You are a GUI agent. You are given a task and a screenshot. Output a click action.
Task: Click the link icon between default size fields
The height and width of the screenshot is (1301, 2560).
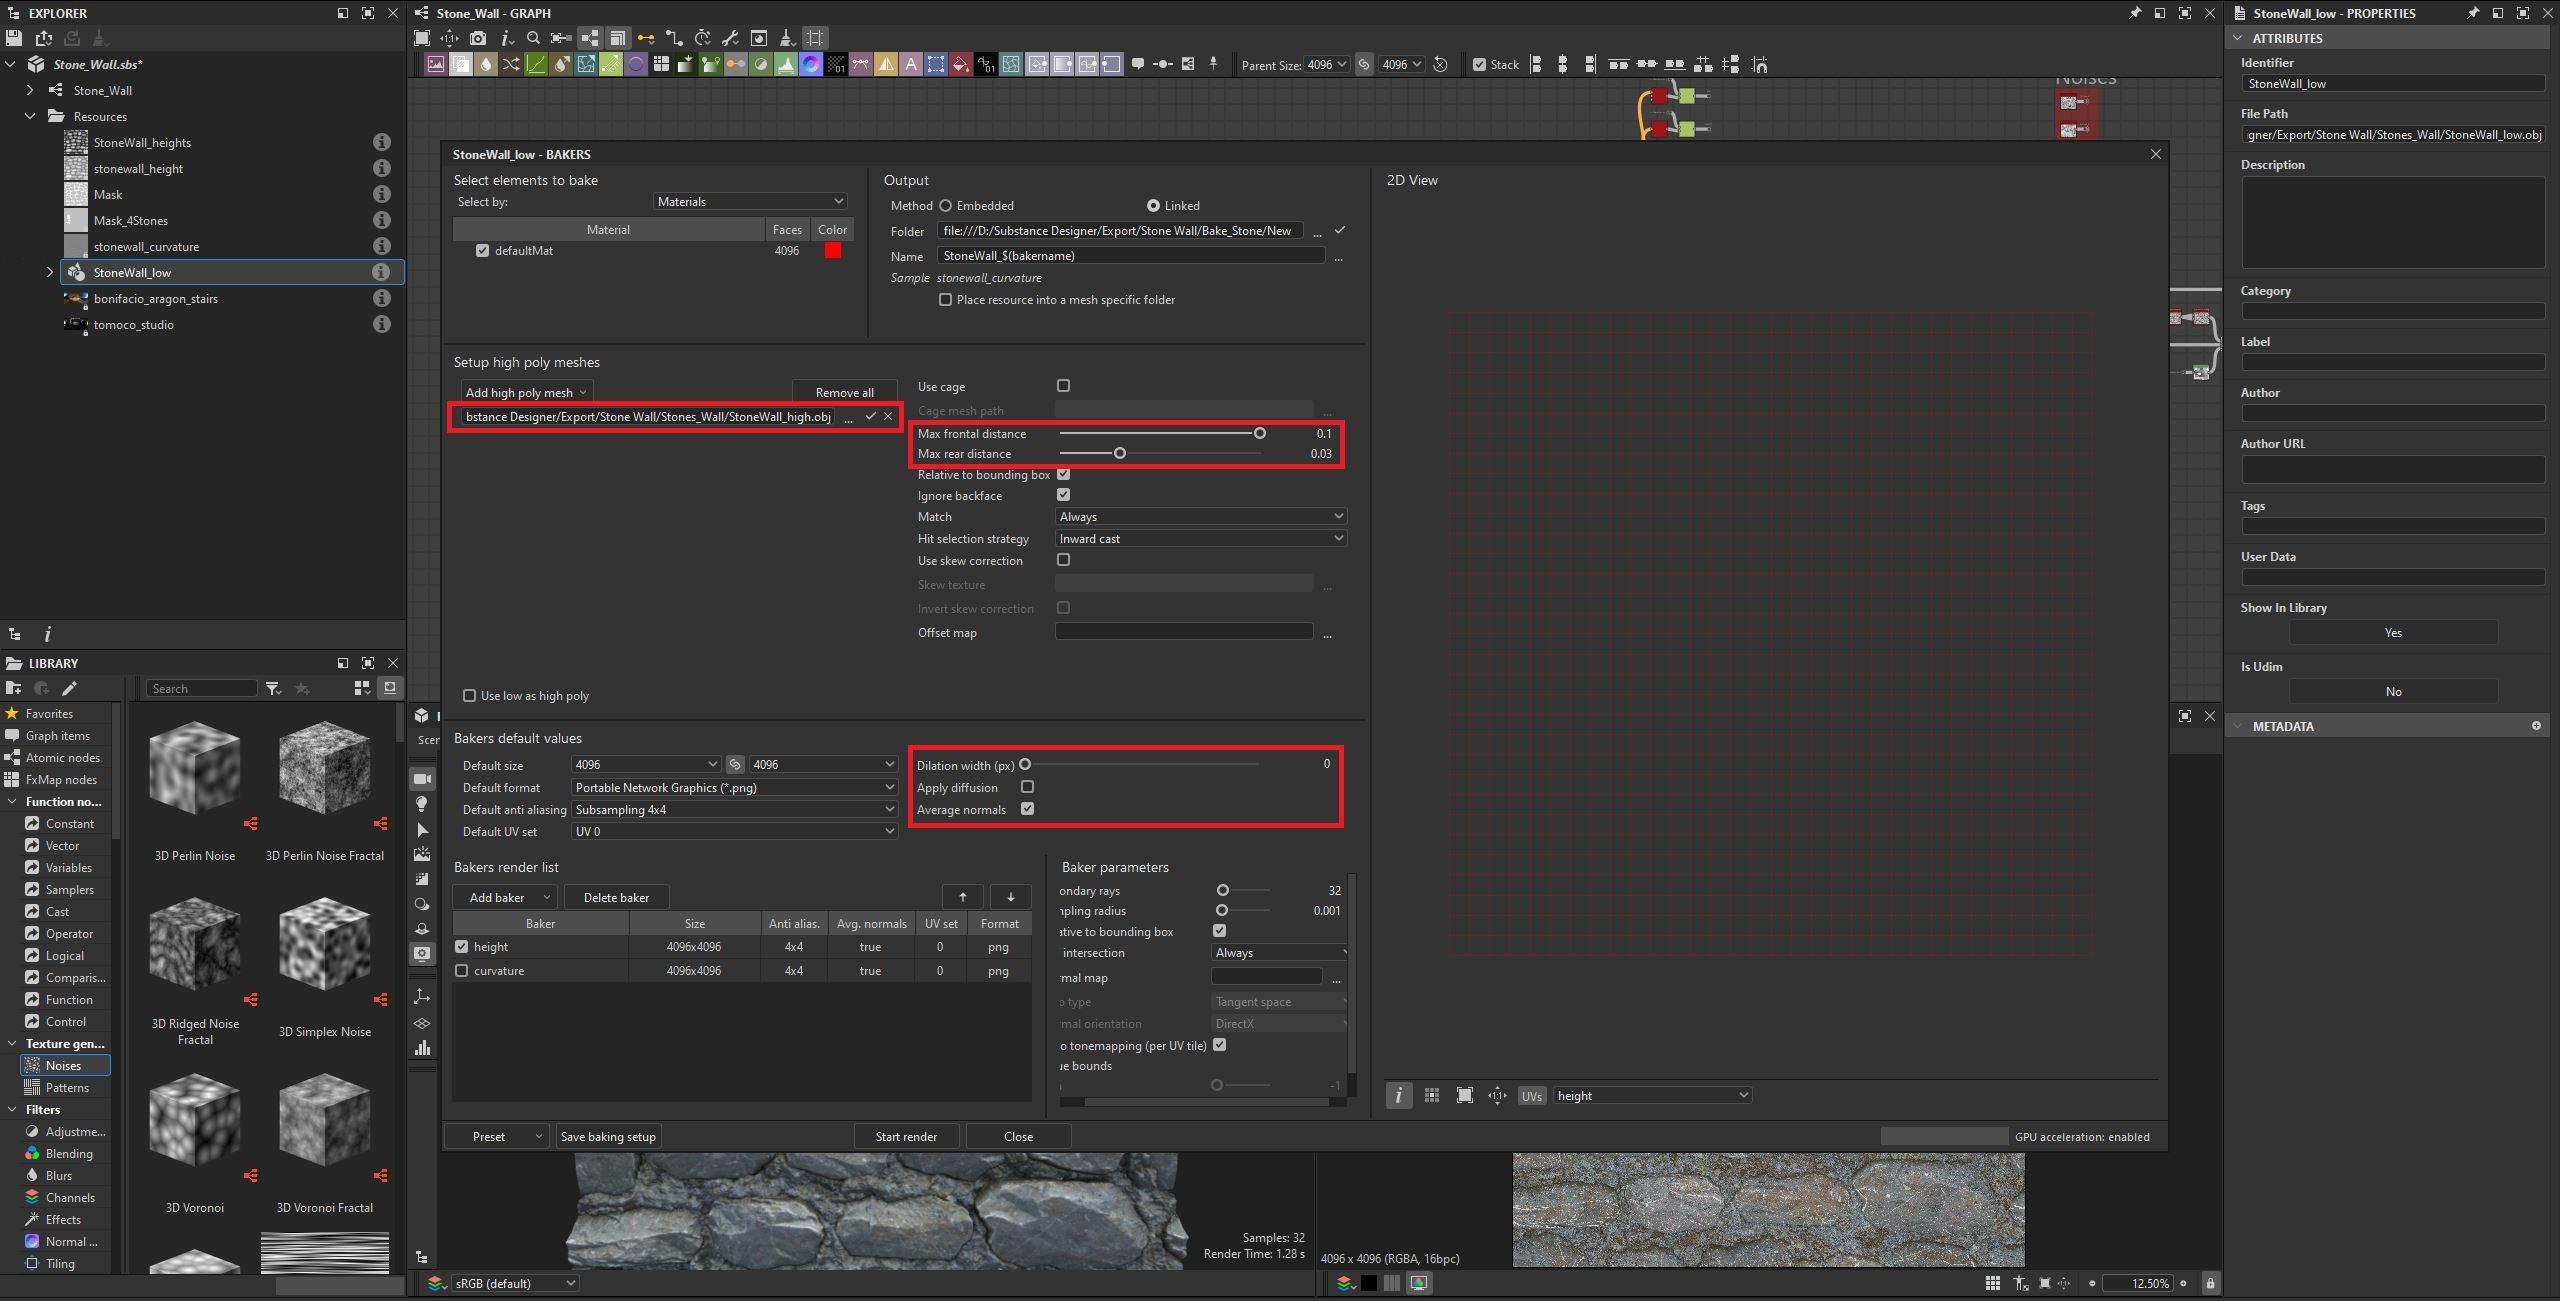735,764
